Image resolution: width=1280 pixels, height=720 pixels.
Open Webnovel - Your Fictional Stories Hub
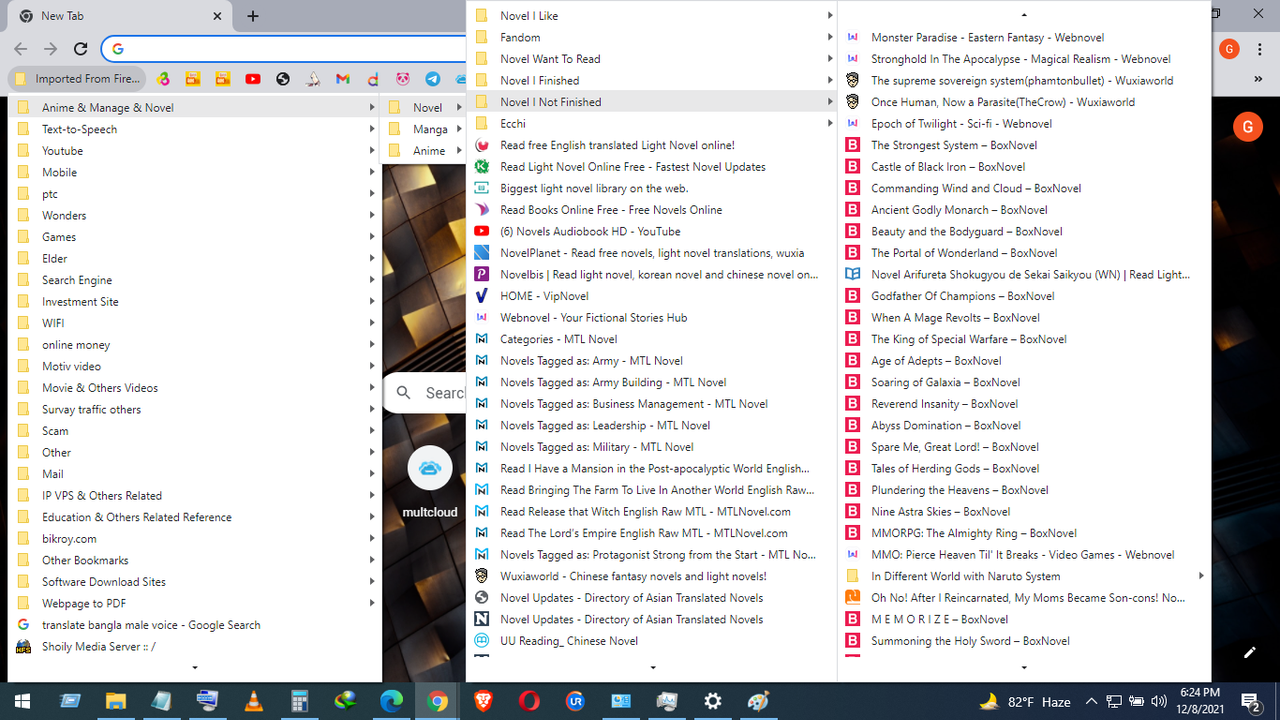click(653, 318)
